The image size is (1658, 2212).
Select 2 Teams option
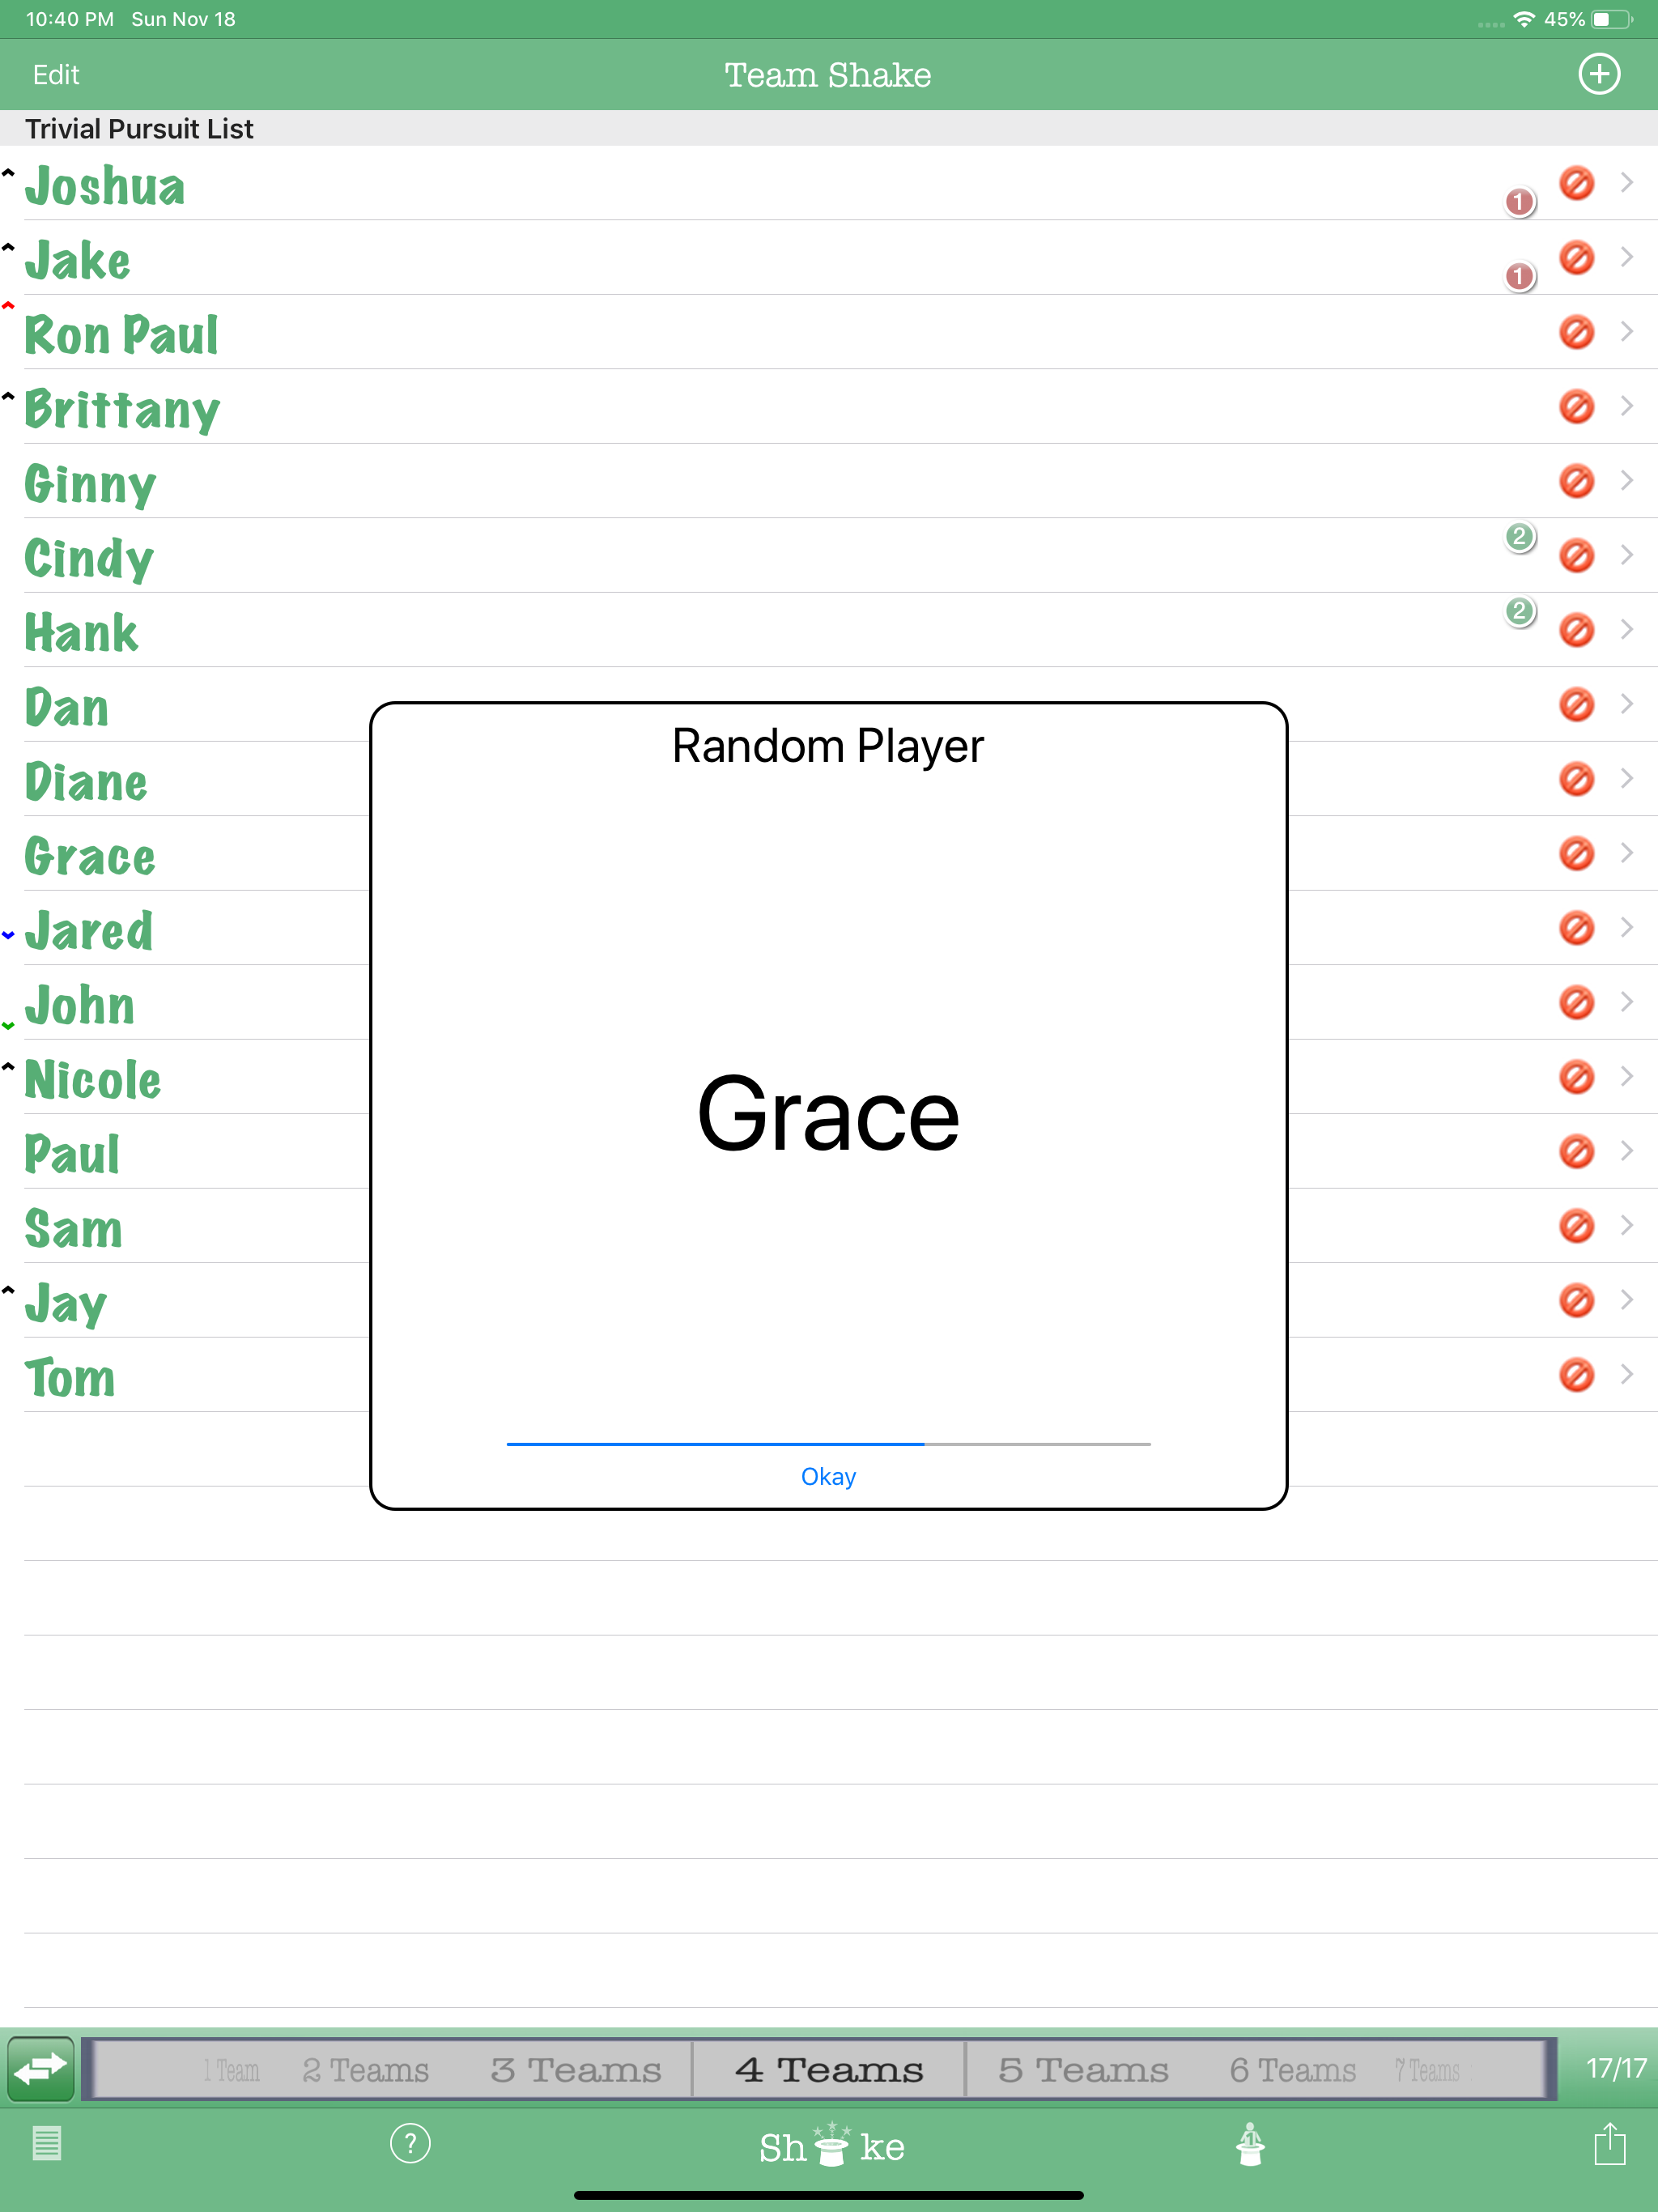coord(365,2069)
